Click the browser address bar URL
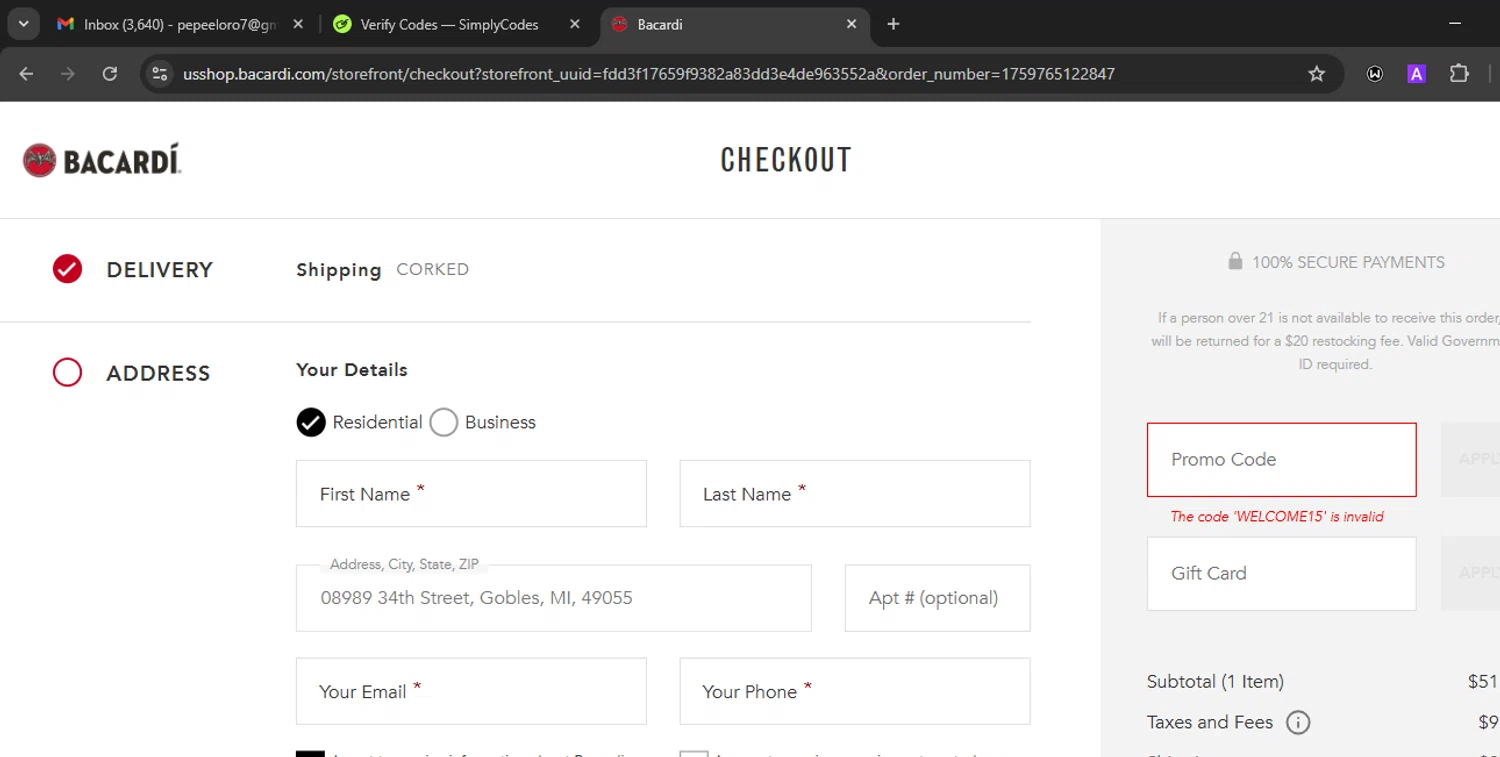The height and width of the screenshot is (757, 1500). 649,74
